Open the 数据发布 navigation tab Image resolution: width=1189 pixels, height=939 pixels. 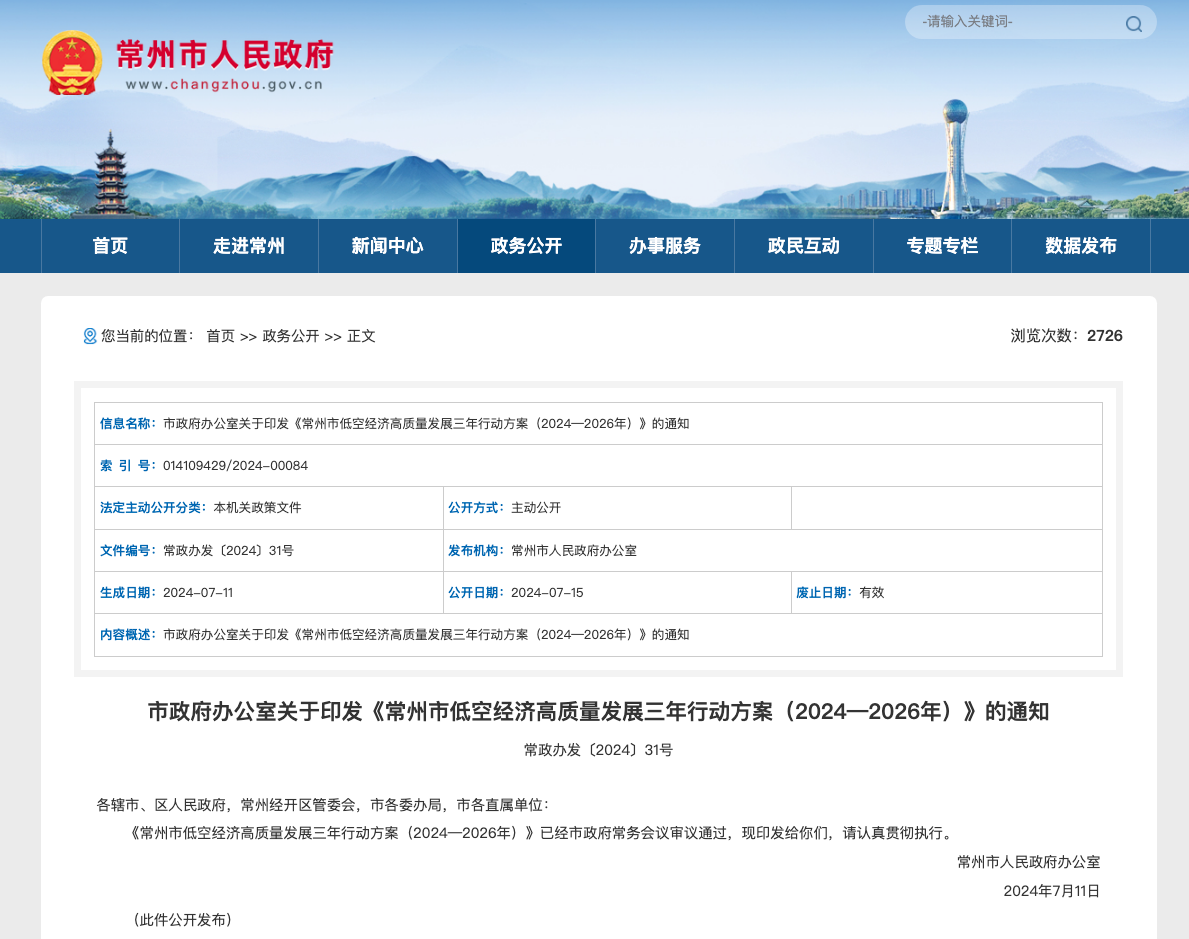pos(1081,246)
